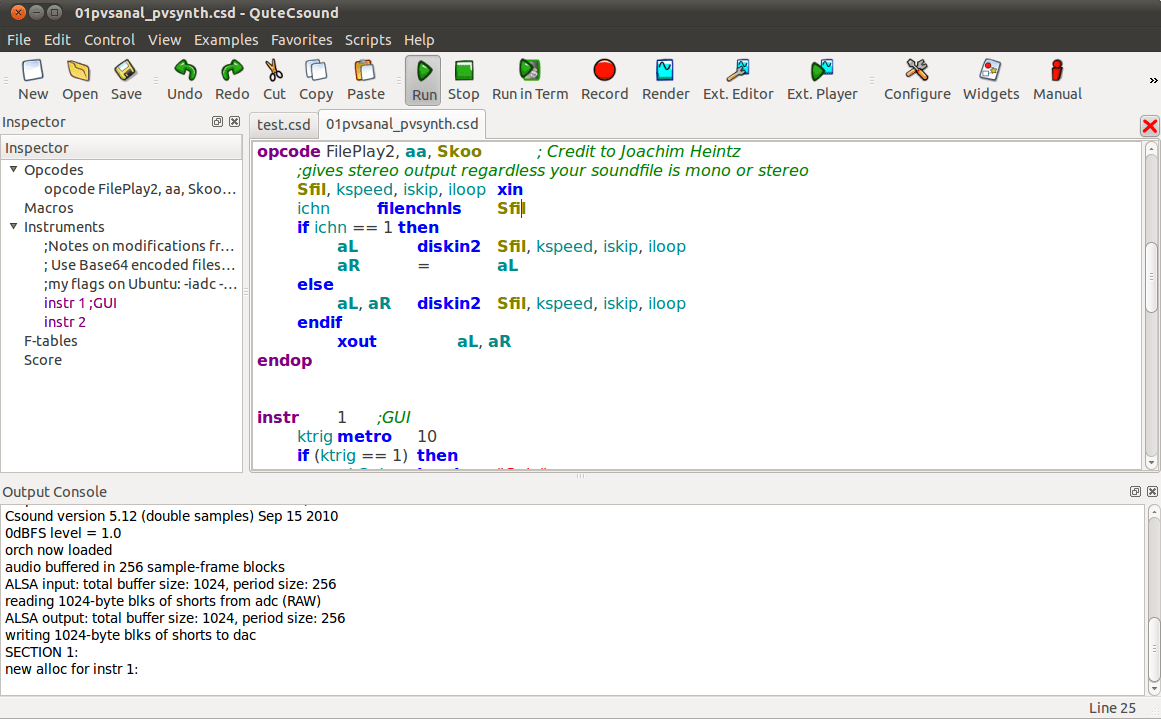Open Configure settings
This screenshot has width=1161, height=719.
(917, 80)
